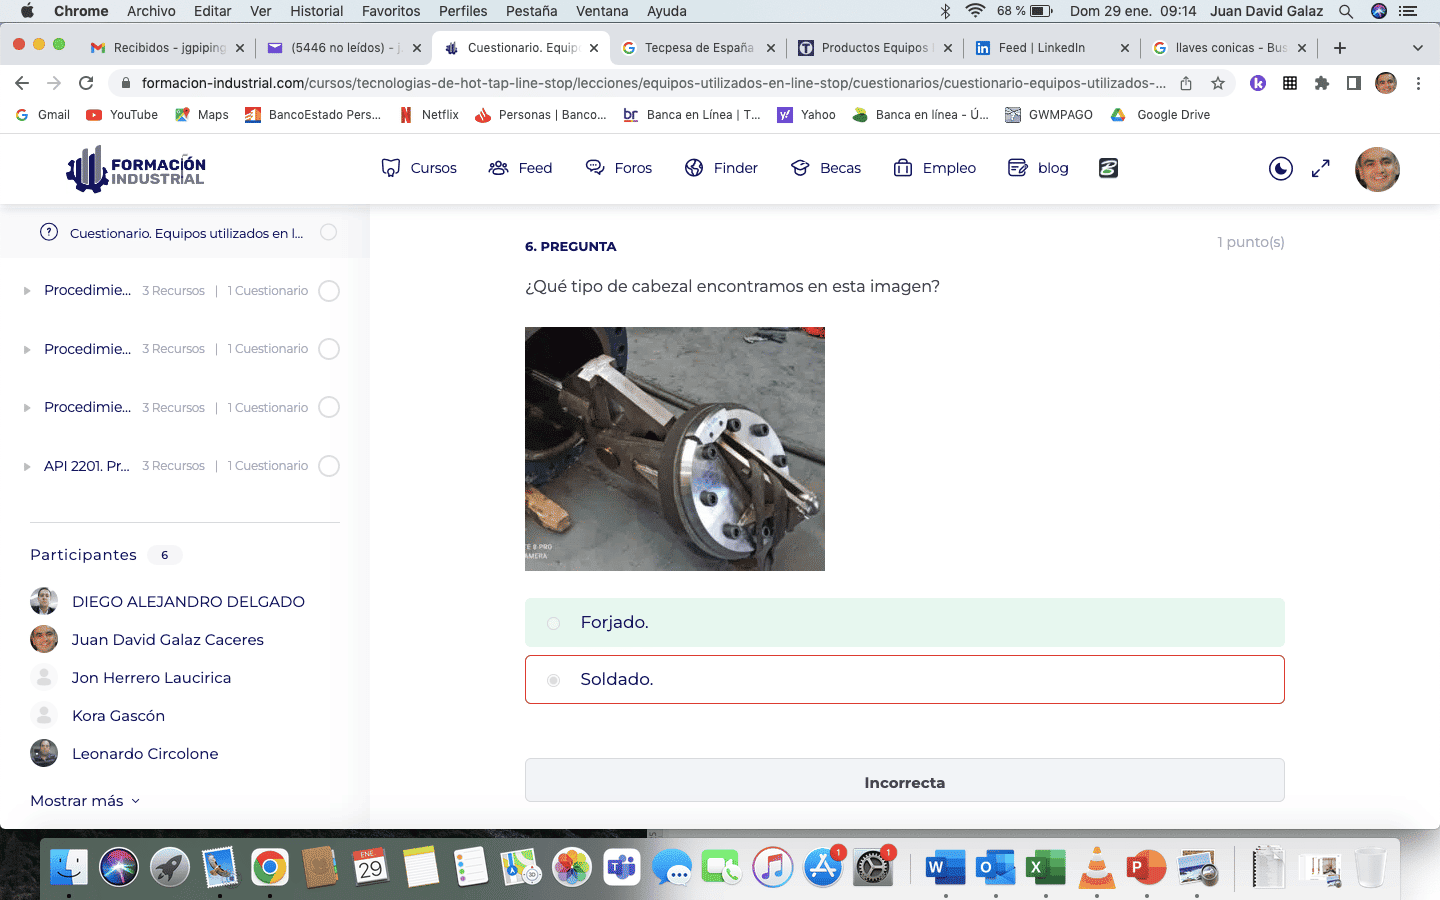Open the green square icon after blog
The image size is (1440, 900).
point(1108,168)
